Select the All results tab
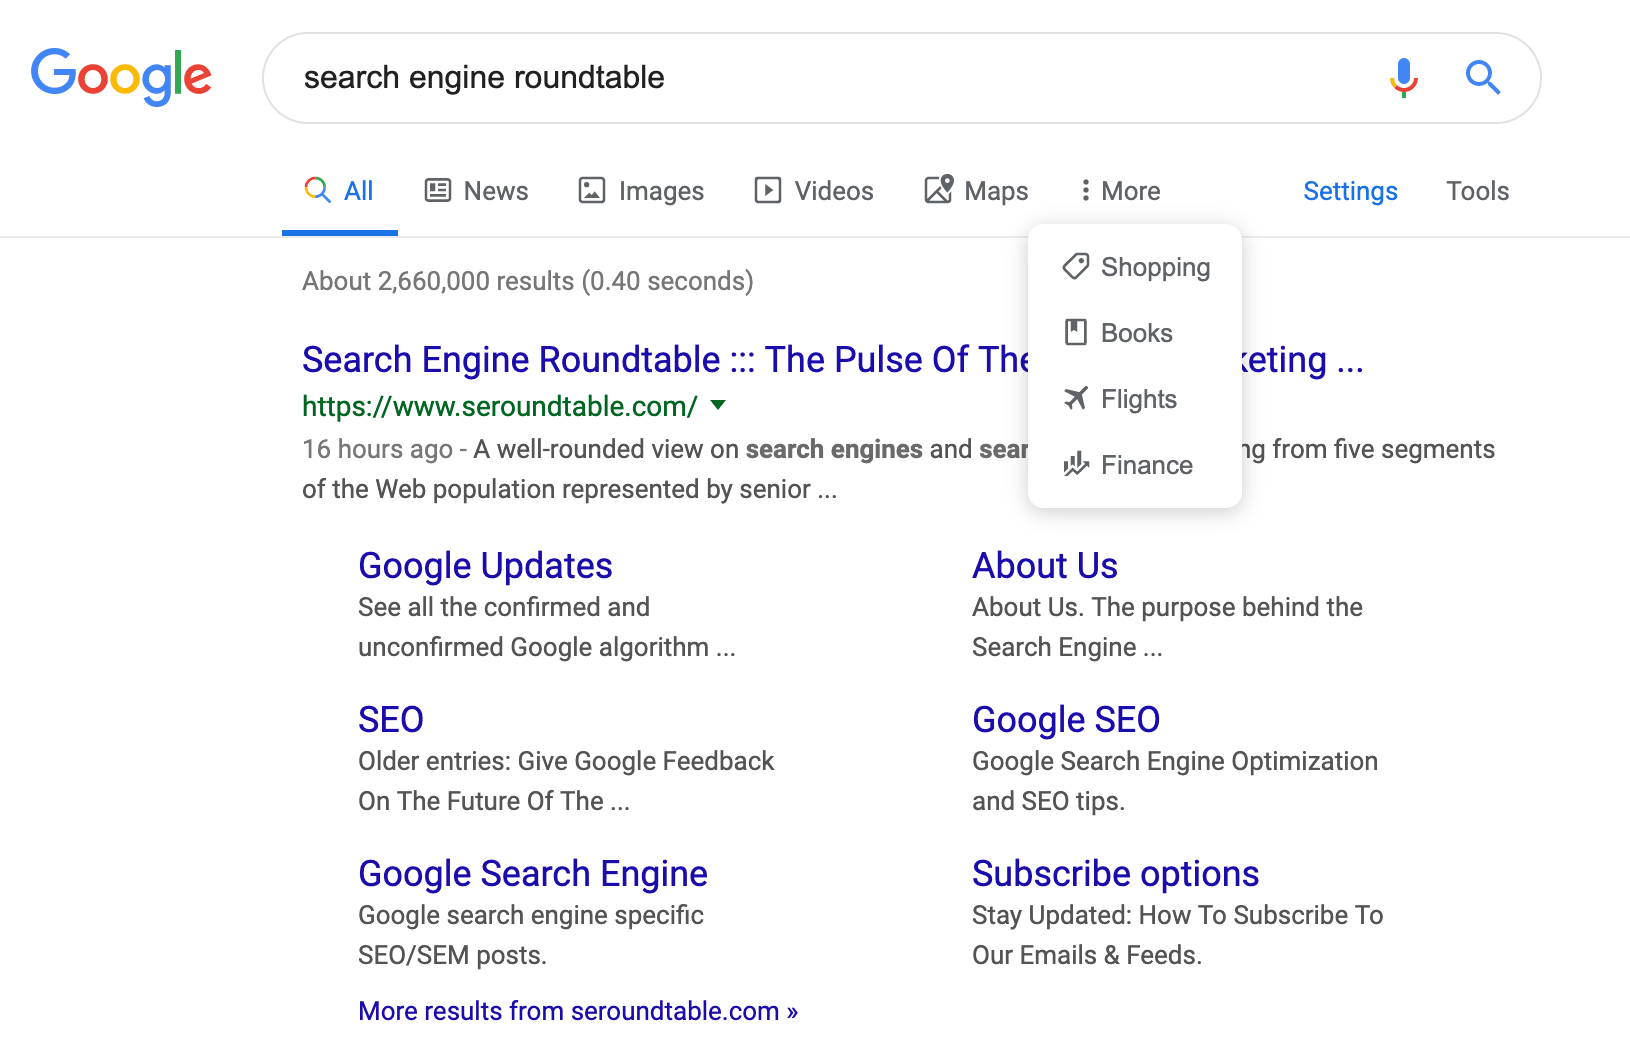 point(339,190)
